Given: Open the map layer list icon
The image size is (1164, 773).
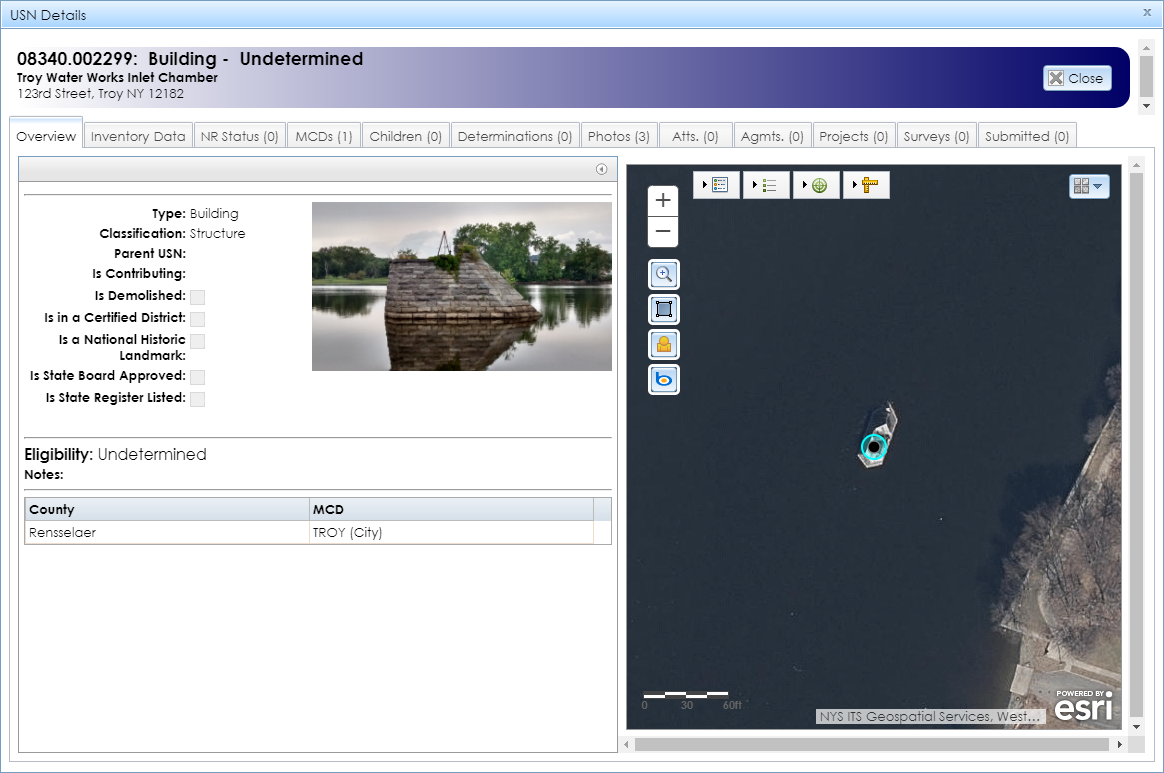Looking at the screenshot, I should [x=720, y=184].
